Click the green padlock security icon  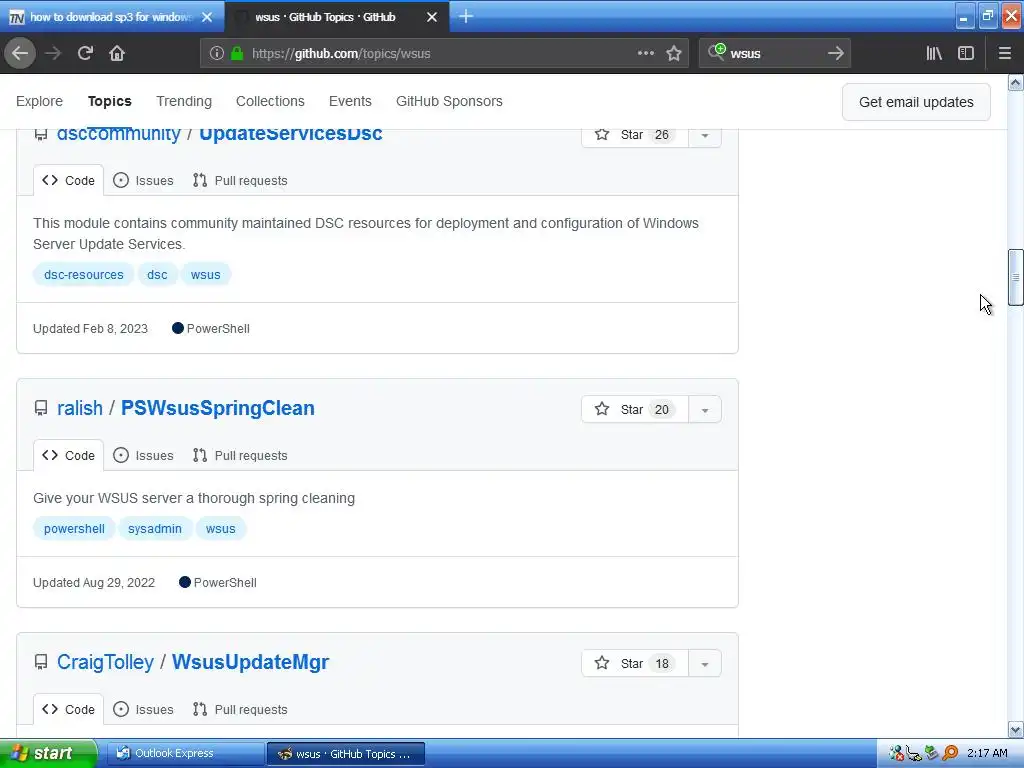tap(237, 53)
